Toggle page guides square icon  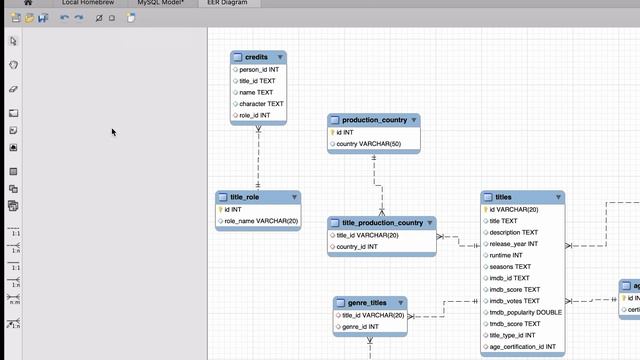[112, 18]
